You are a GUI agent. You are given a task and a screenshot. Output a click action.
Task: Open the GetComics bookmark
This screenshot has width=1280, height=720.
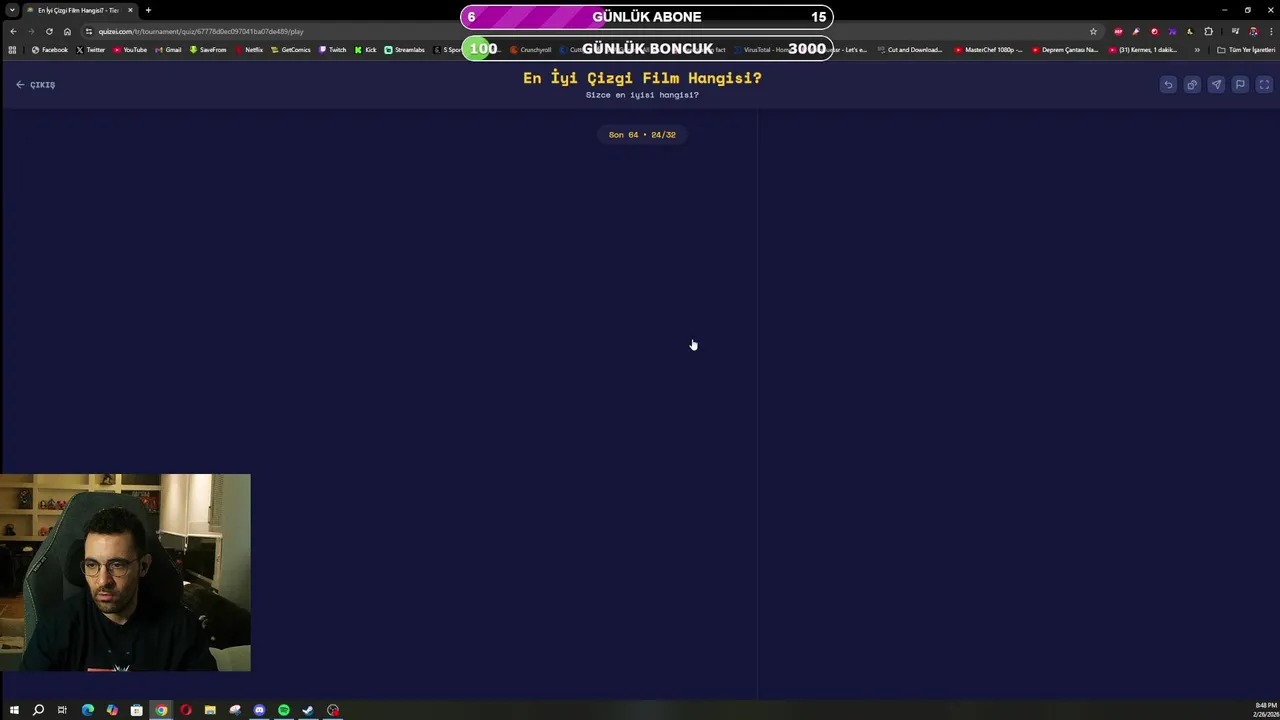click(291, 50)
